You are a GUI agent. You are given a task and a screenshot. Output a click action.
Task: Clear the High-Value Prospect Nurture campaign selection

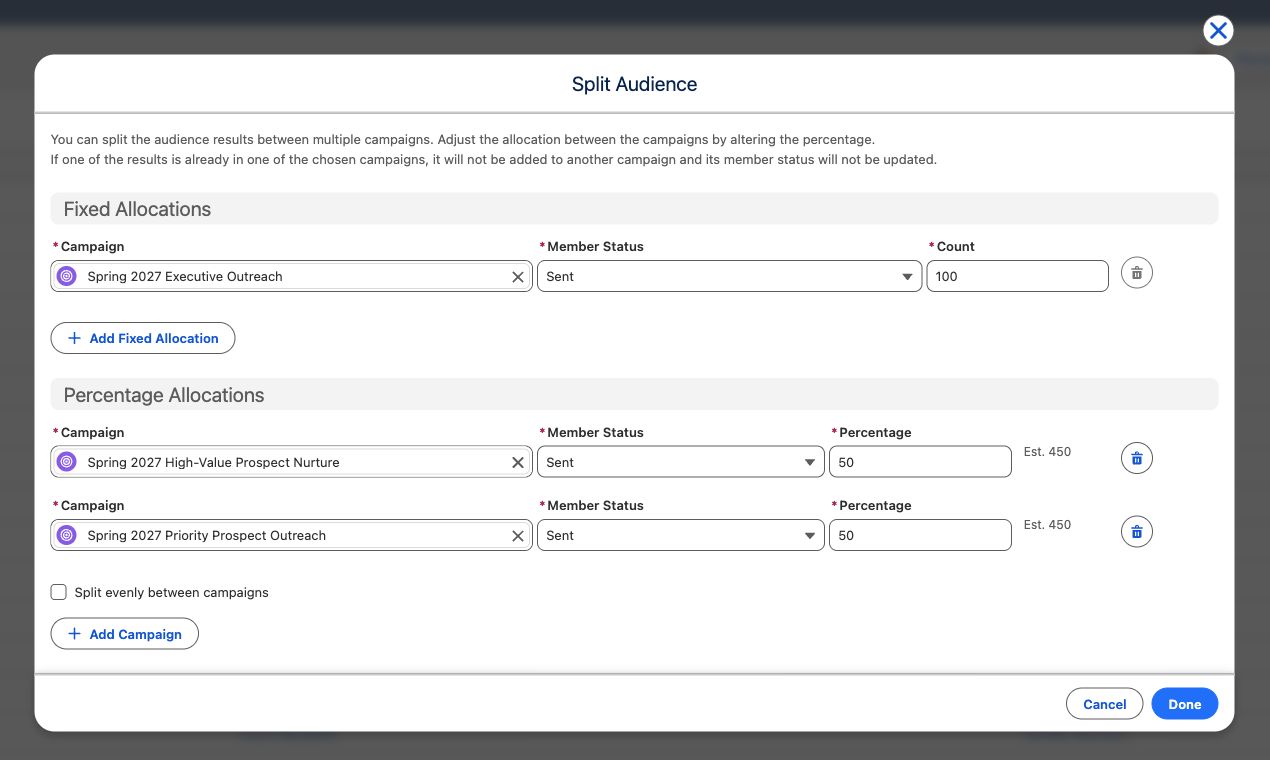click(518, 463)
